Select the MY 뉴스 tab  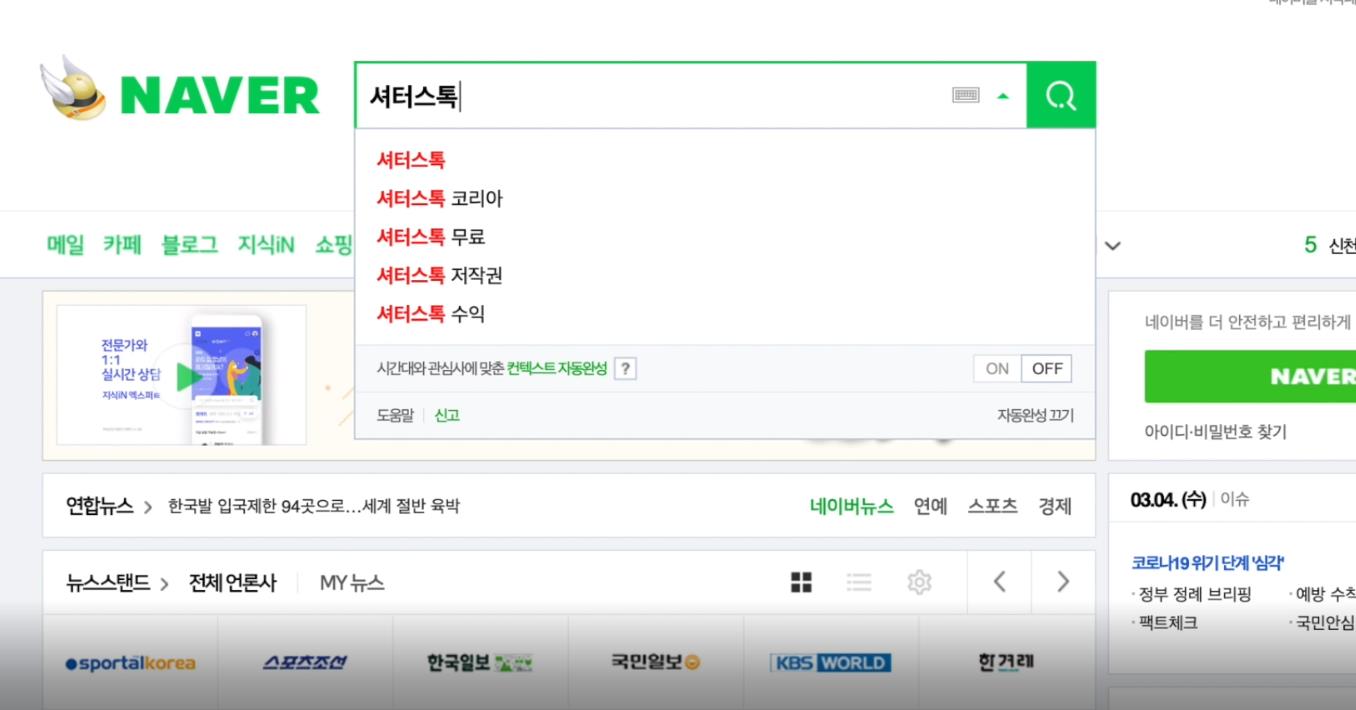(x=352, y=583)
